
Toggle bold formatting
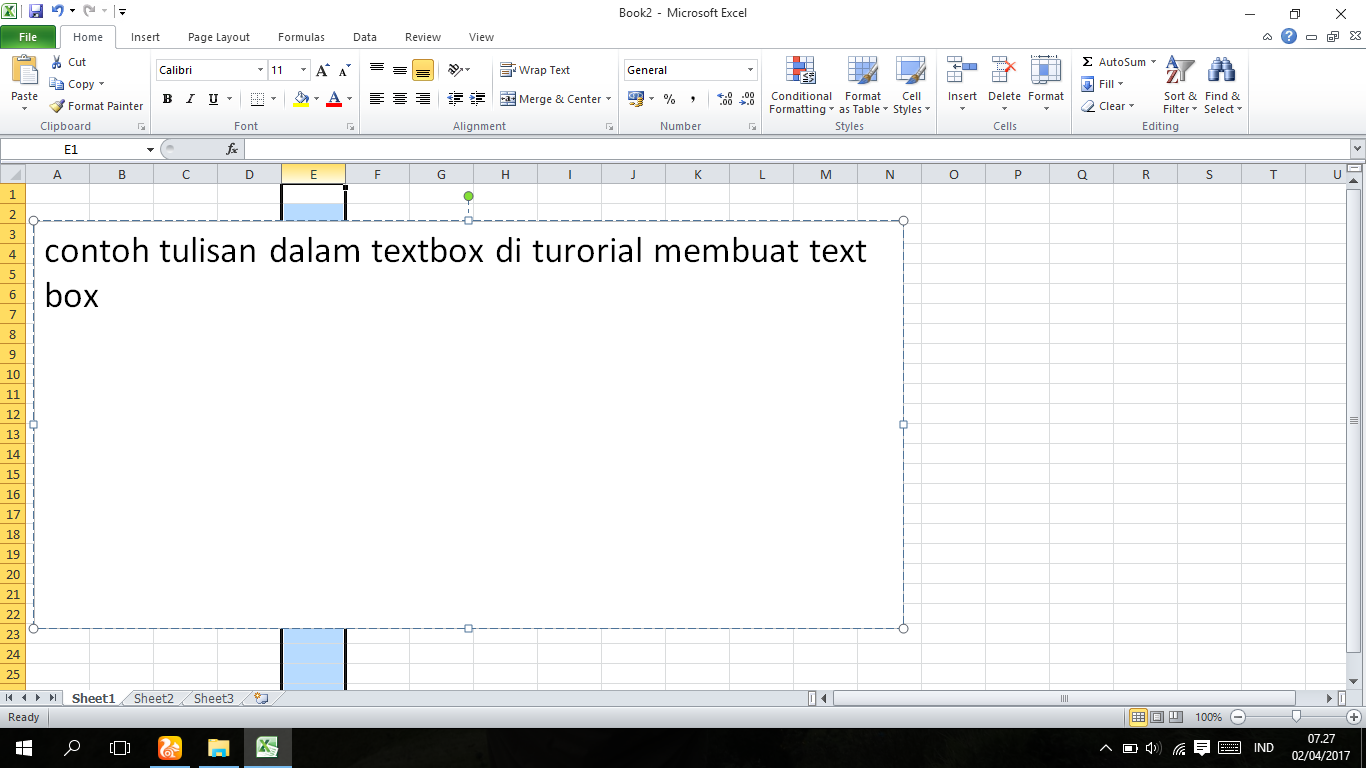coord(167,99)
